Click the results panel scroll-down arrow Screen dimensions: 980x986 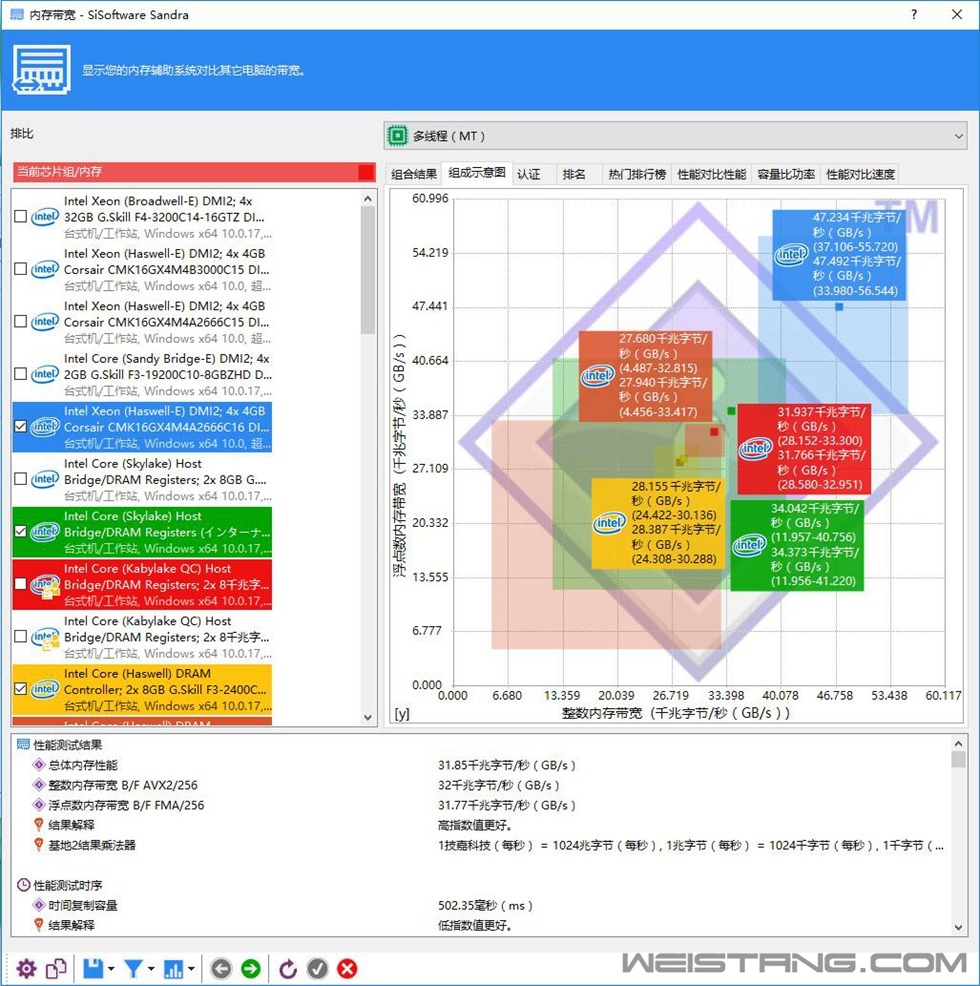[x=958, y=927]
